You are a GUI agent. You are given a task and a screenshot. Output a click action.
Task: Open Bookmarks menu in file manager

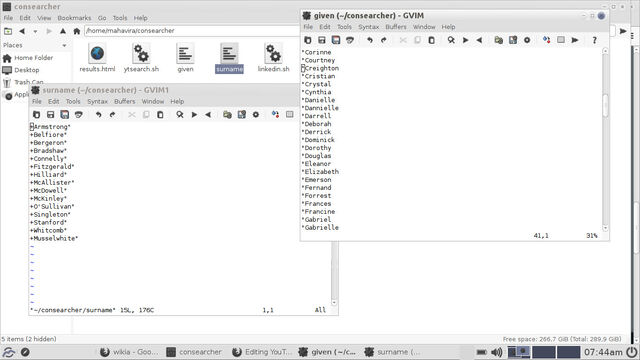[x=74, y=18]
